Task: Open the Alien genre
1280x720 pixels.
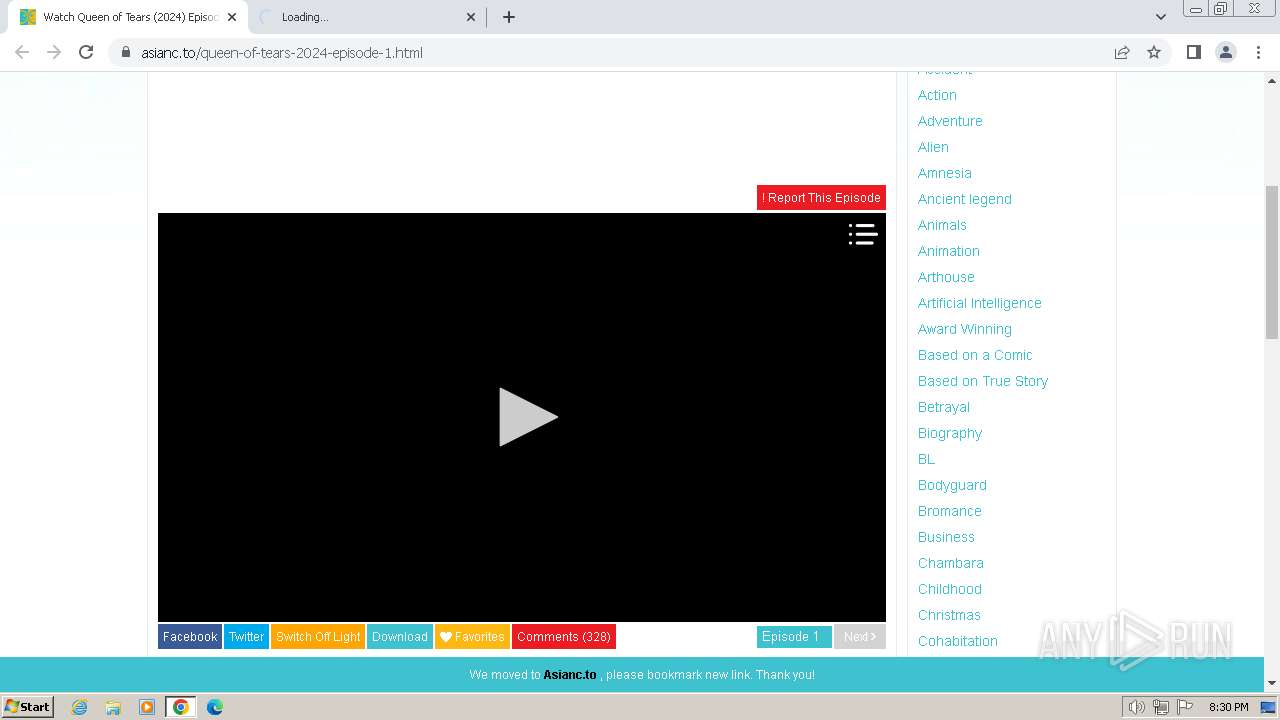Action: tap(933, 147)
